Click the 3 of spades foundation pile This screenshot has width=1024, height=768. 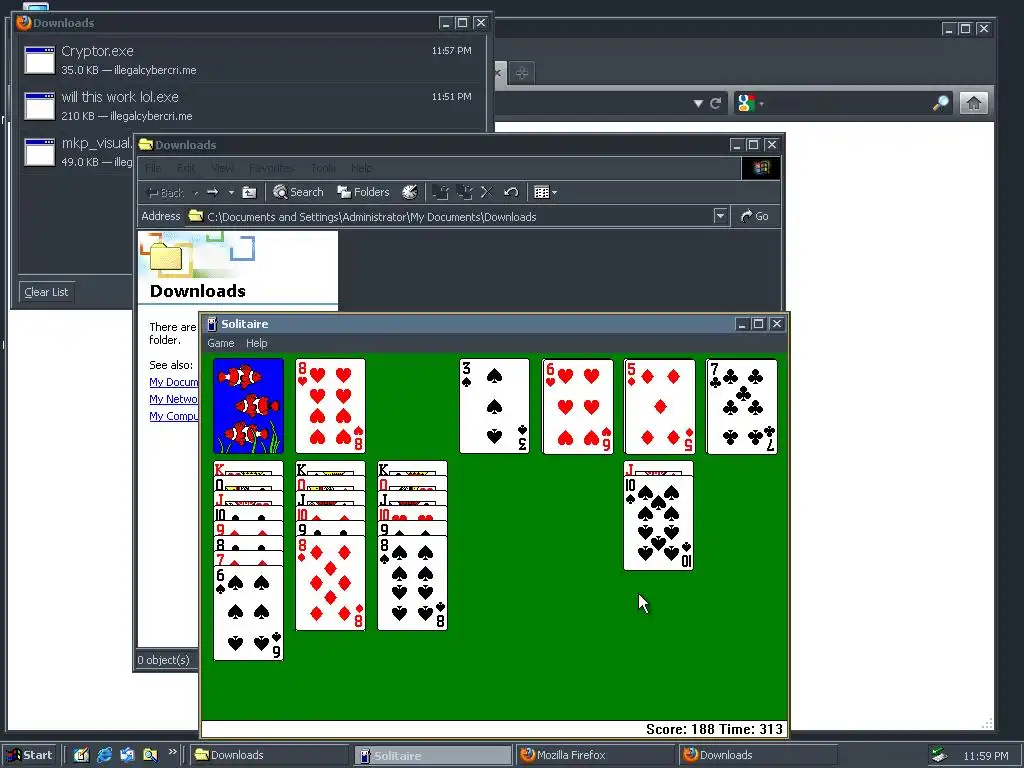(x=494, y=406)
